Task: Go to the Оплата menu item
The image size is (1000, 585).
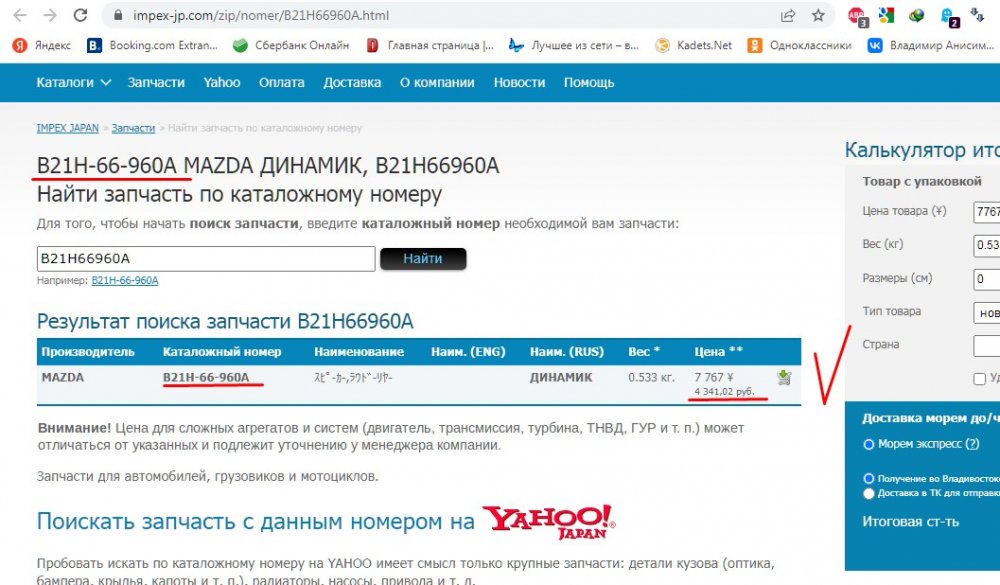Action: tap(281, 82)
